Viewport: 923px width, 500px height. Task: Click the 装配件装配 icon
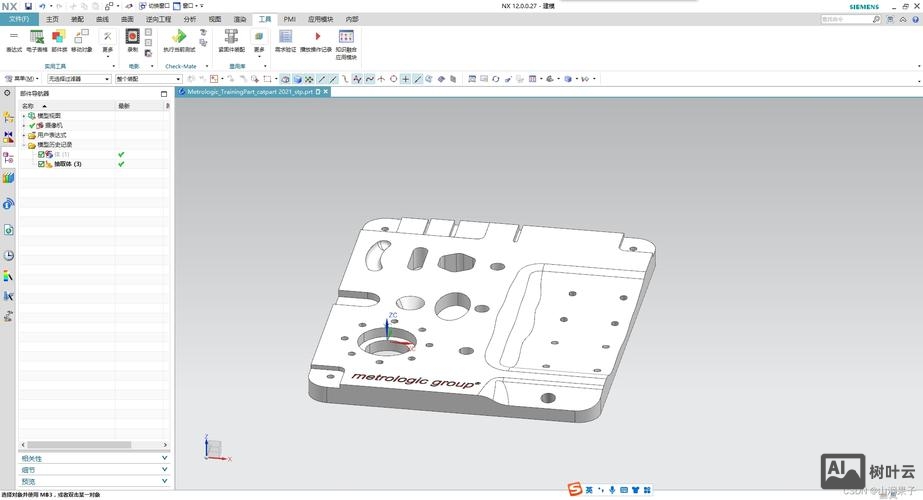point(232,38)
